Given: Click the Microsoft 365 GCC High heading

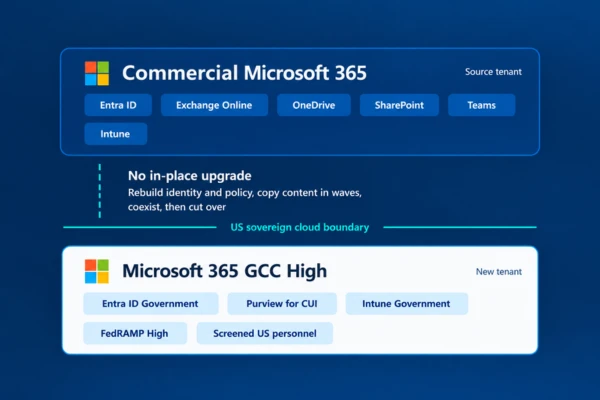Looking at the screenshot, I should coord(225,271).
